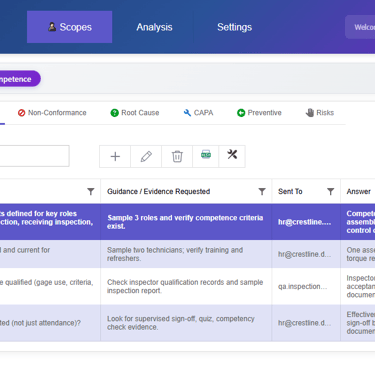Sort by Sent To column header
This screenshot has width=375, height=366.
point(290,191)
